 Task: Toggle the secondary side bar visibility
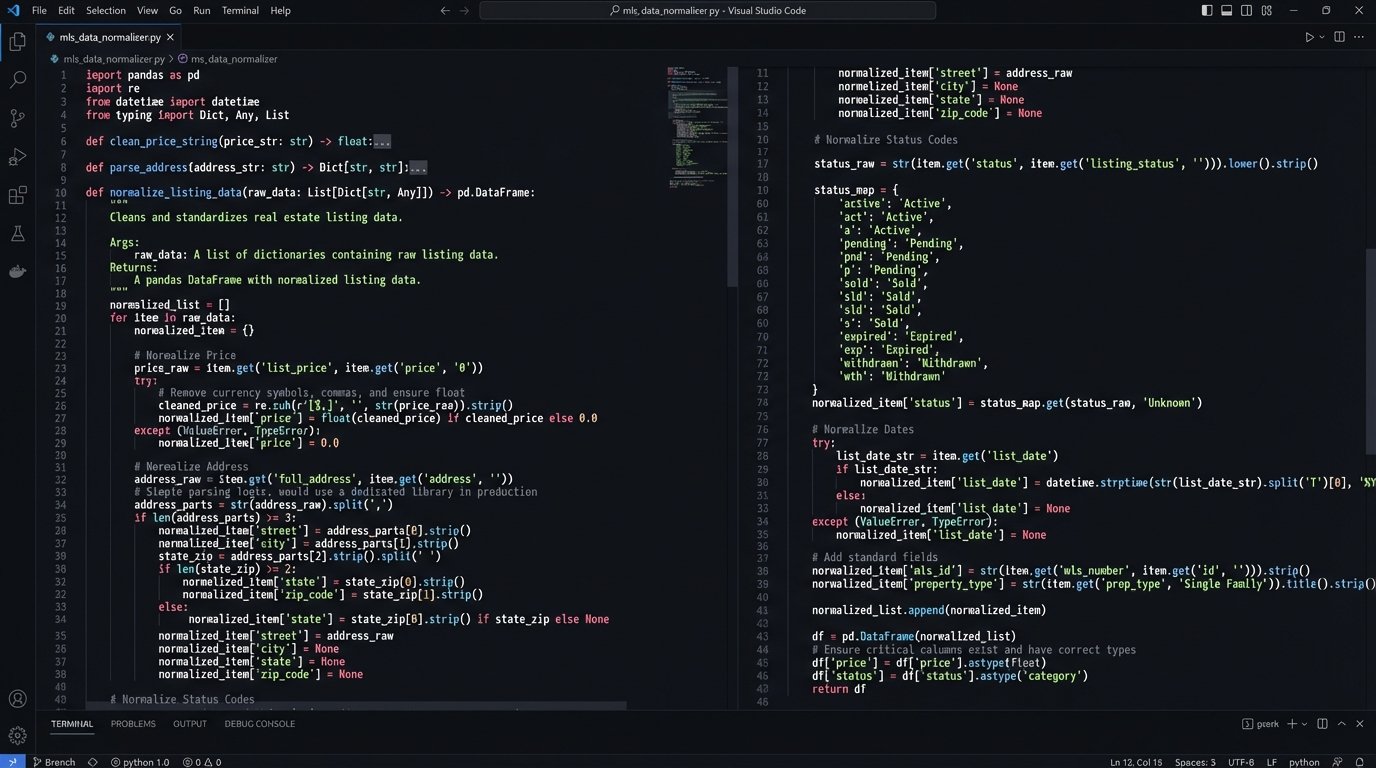[1247, 11]
